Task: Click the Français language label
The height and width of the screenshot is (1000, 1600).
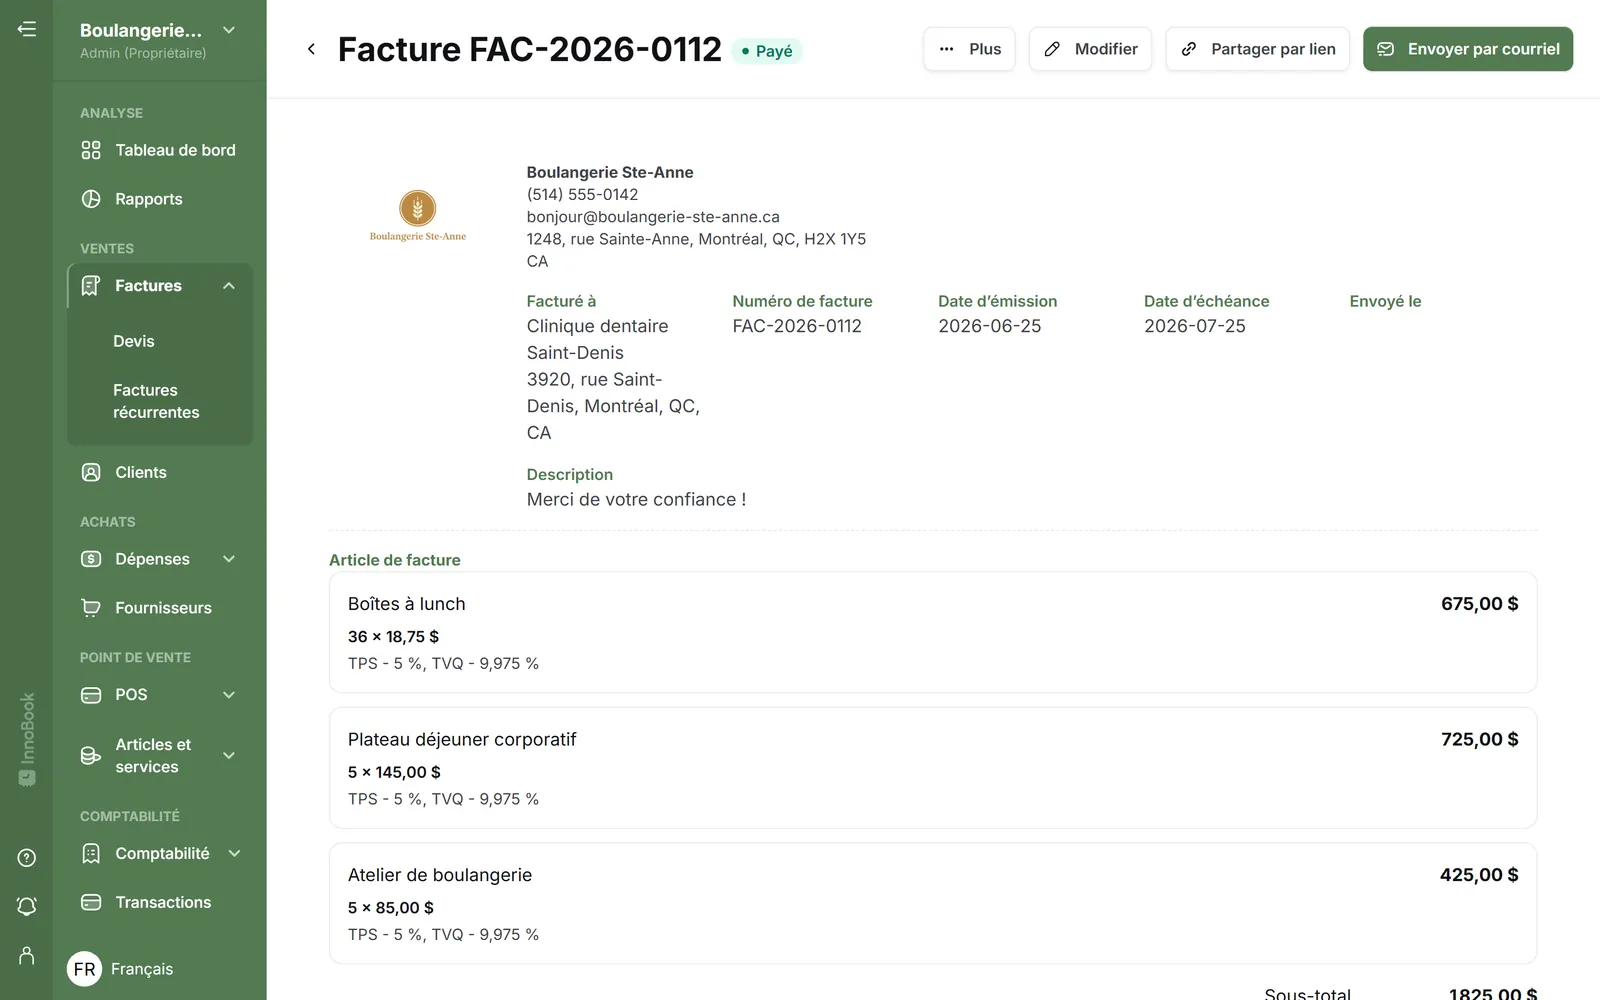Action: (x=142, y=969)
